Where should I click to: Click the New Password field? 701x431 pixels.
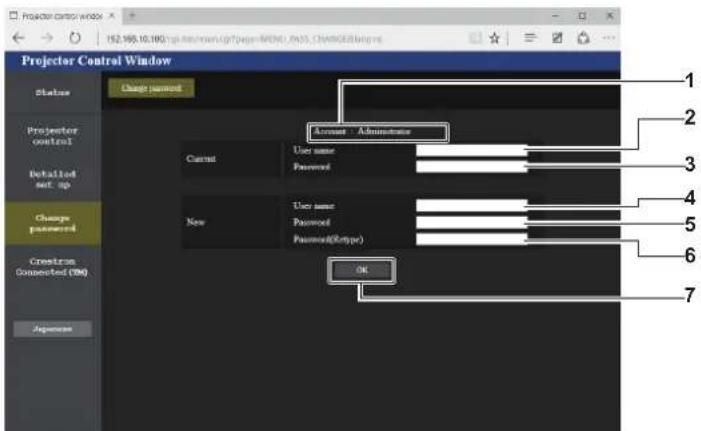(x=472, y=222)
